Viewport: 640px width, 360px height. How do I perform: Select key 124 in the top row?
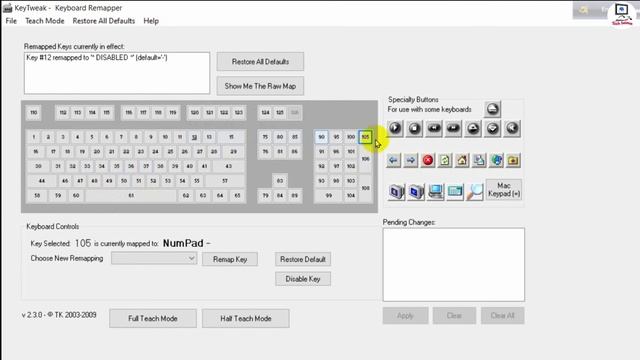(265, 113)
